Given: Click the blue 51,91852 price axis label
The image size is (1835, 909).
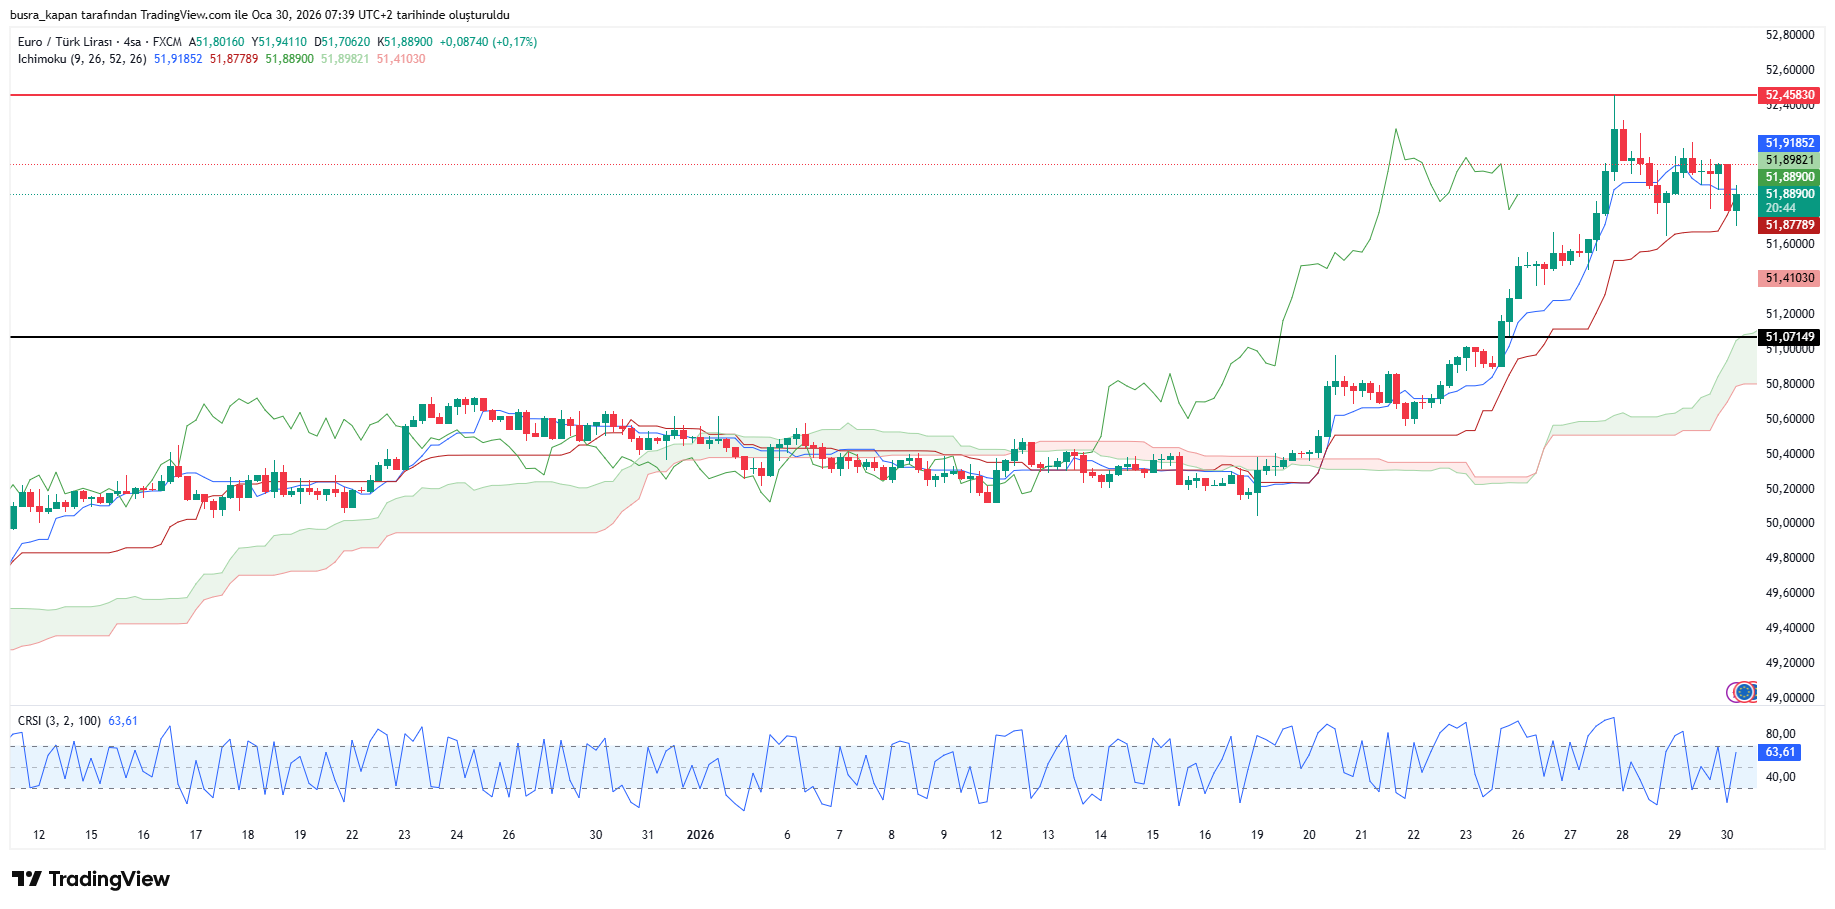Looking at the screenshot, I should click(x=1788, y=143).
